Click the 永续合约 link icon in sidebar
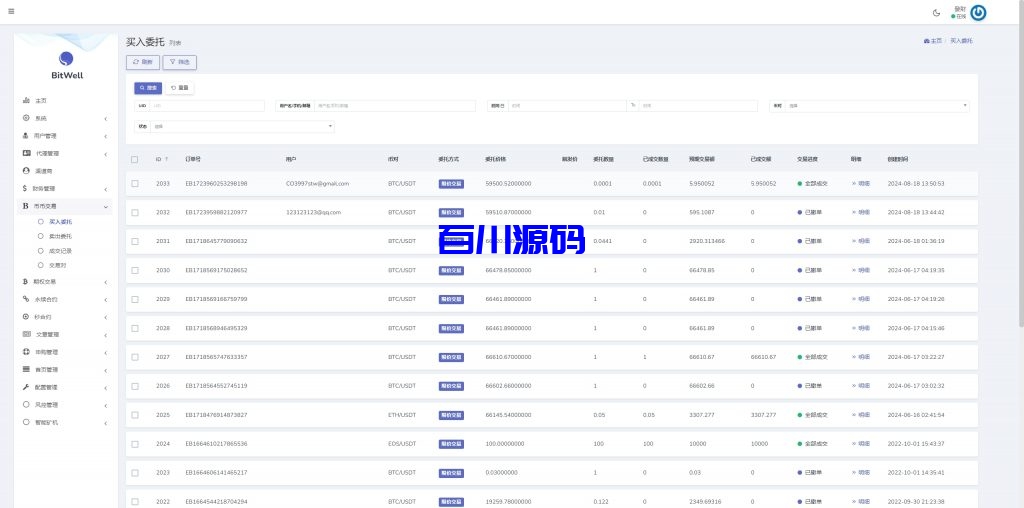 point(26,299)
